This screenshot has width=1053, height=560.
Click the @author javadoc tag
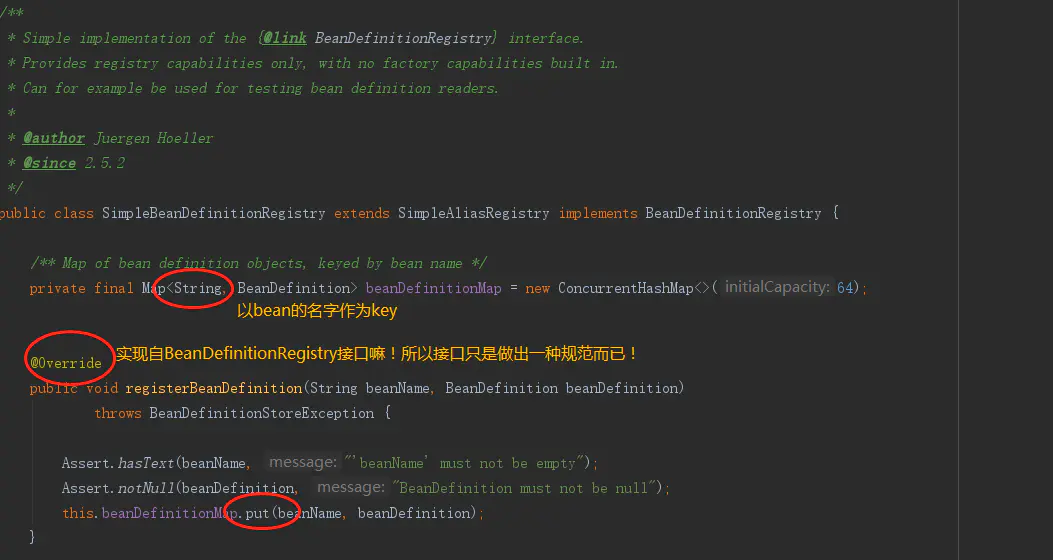[54, 138]
